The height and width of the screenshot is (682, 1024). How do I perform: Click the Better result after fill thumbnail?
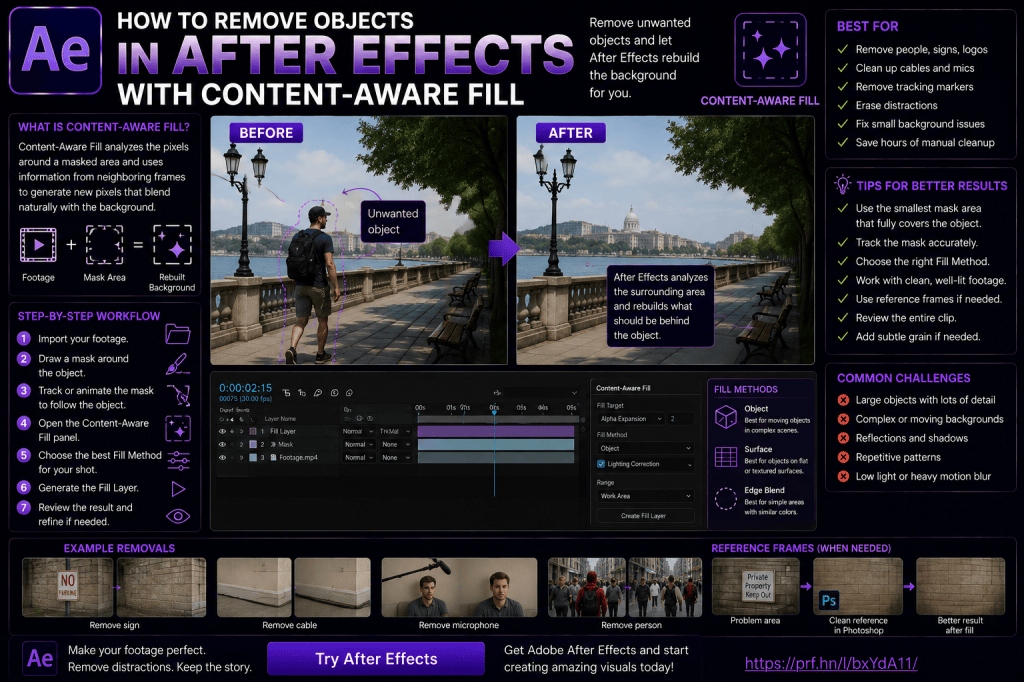coord(960,586)
